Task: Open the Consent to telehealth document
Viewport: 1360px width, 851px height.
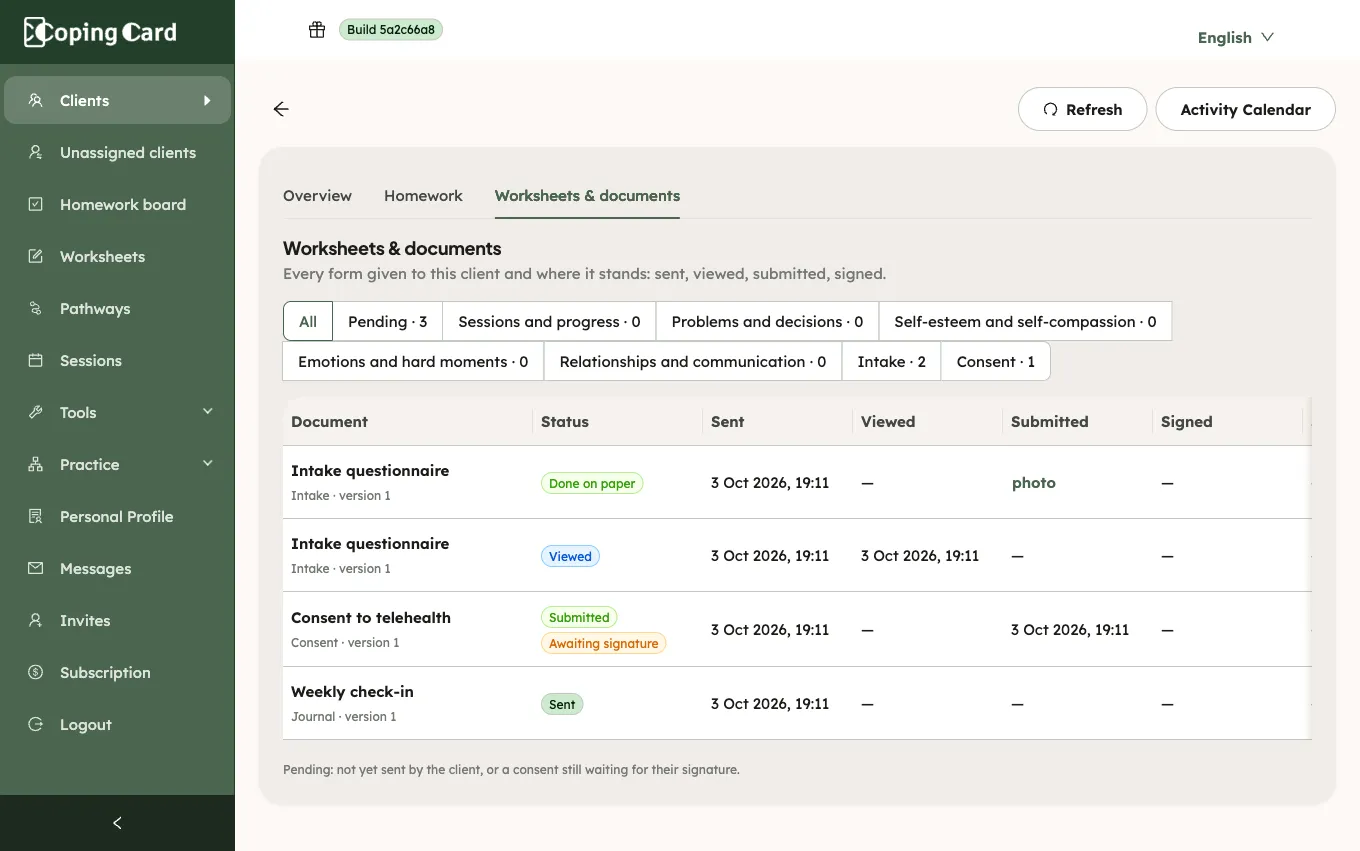Action: 370,617
